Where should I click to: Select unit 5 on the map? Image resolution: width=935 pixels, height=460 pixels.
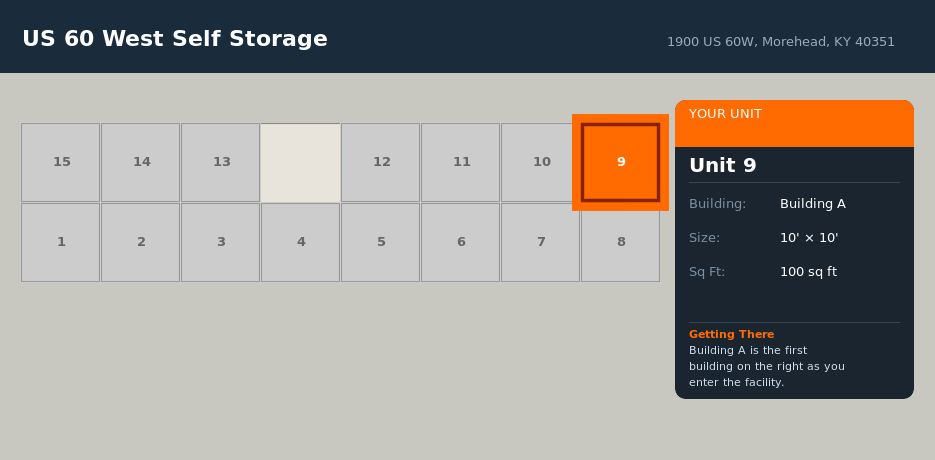(x=381, y=242)
